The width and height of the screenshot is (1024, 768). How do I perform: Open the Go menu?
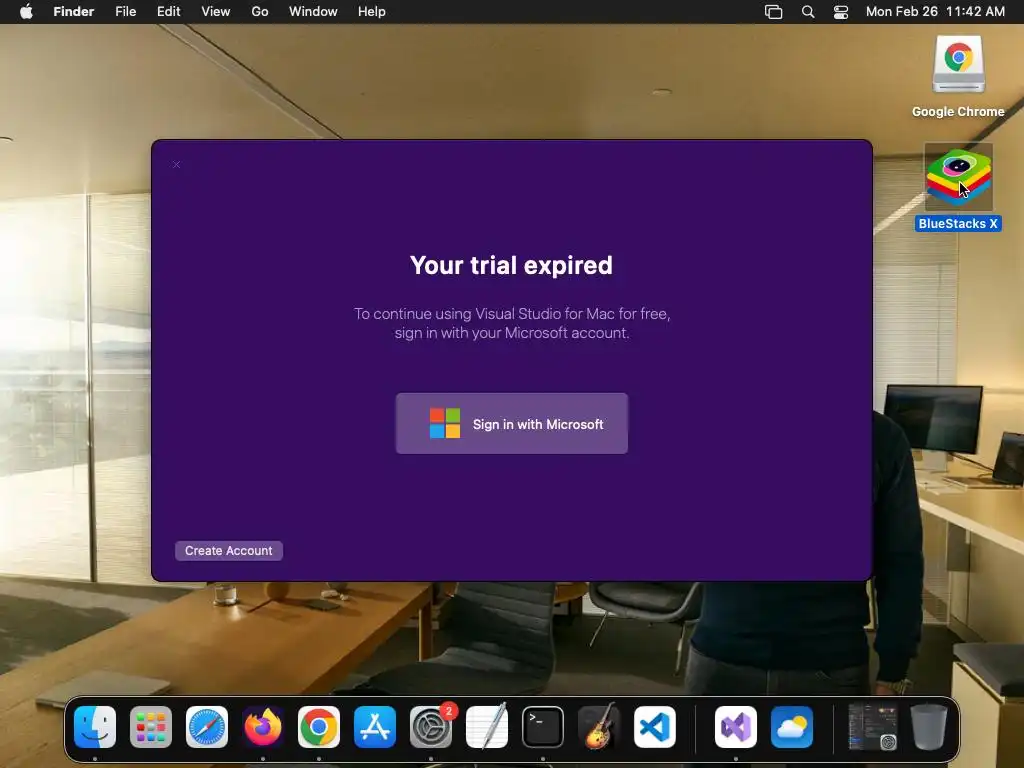[x=260, y=12]
